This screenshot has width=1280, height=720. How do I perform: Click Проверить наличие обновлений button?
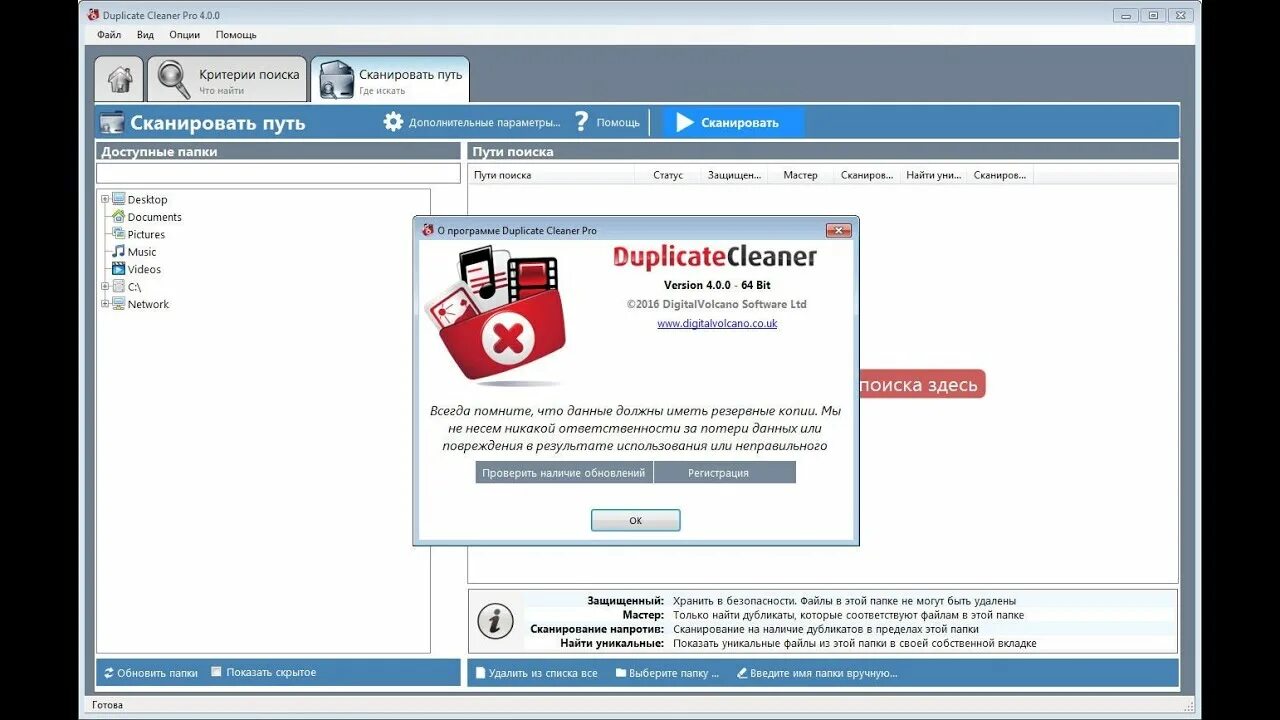tap(564, 473)
